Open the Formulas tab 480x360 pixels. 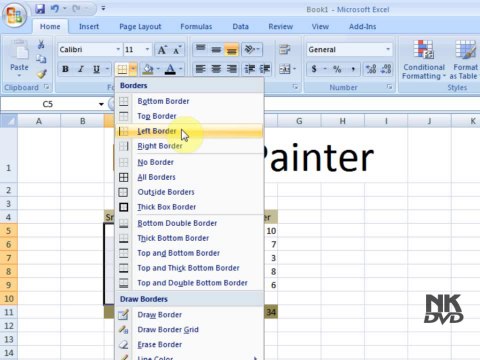[196, 27]
